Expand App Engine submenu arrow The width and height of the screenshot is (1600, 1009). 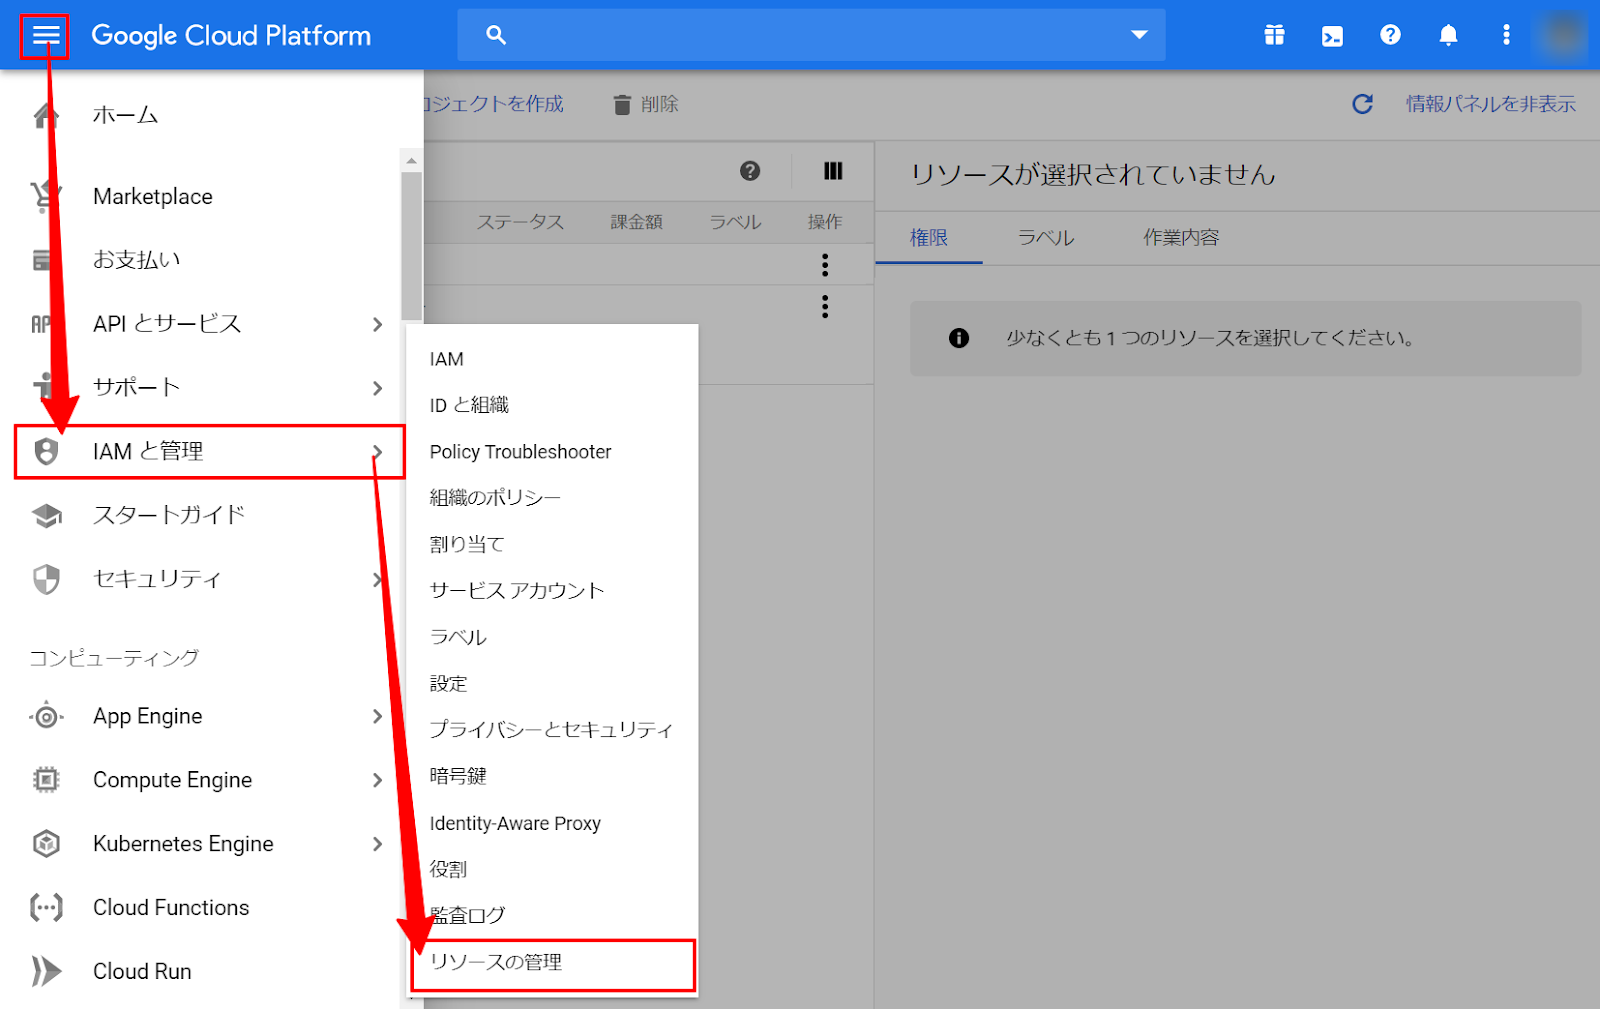click(377, 716)
